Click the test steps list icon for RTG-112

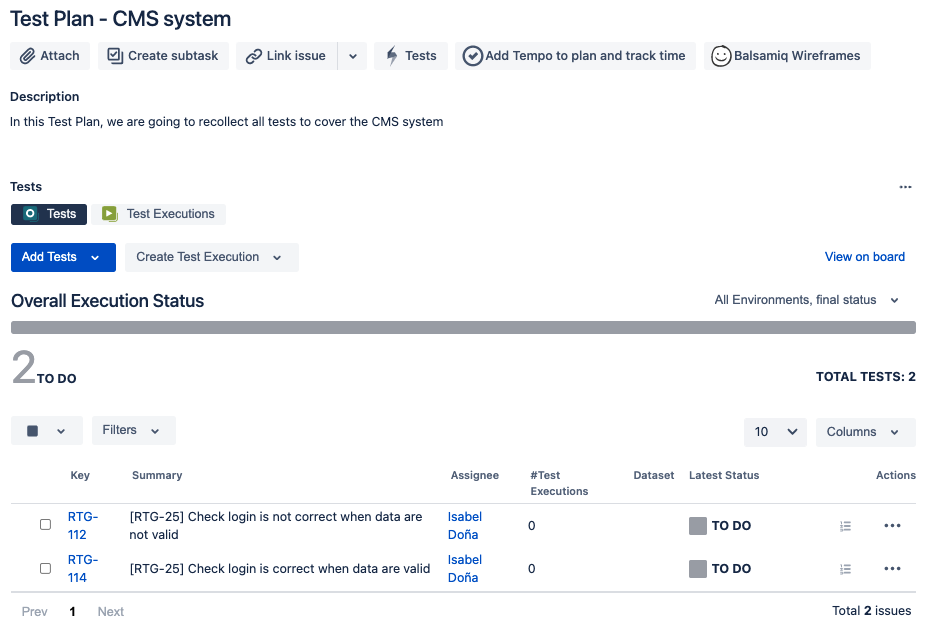pyautogui.click(x=845, y=526)
